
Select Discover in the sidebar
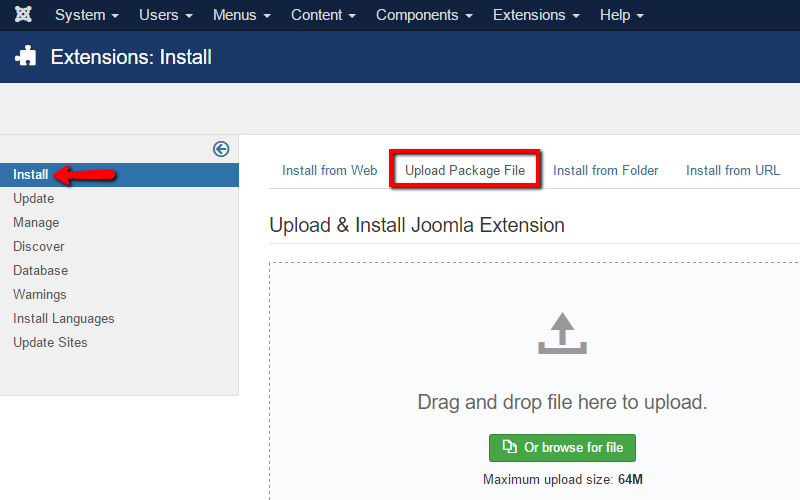pyautogui.click(x=39, y=246)
